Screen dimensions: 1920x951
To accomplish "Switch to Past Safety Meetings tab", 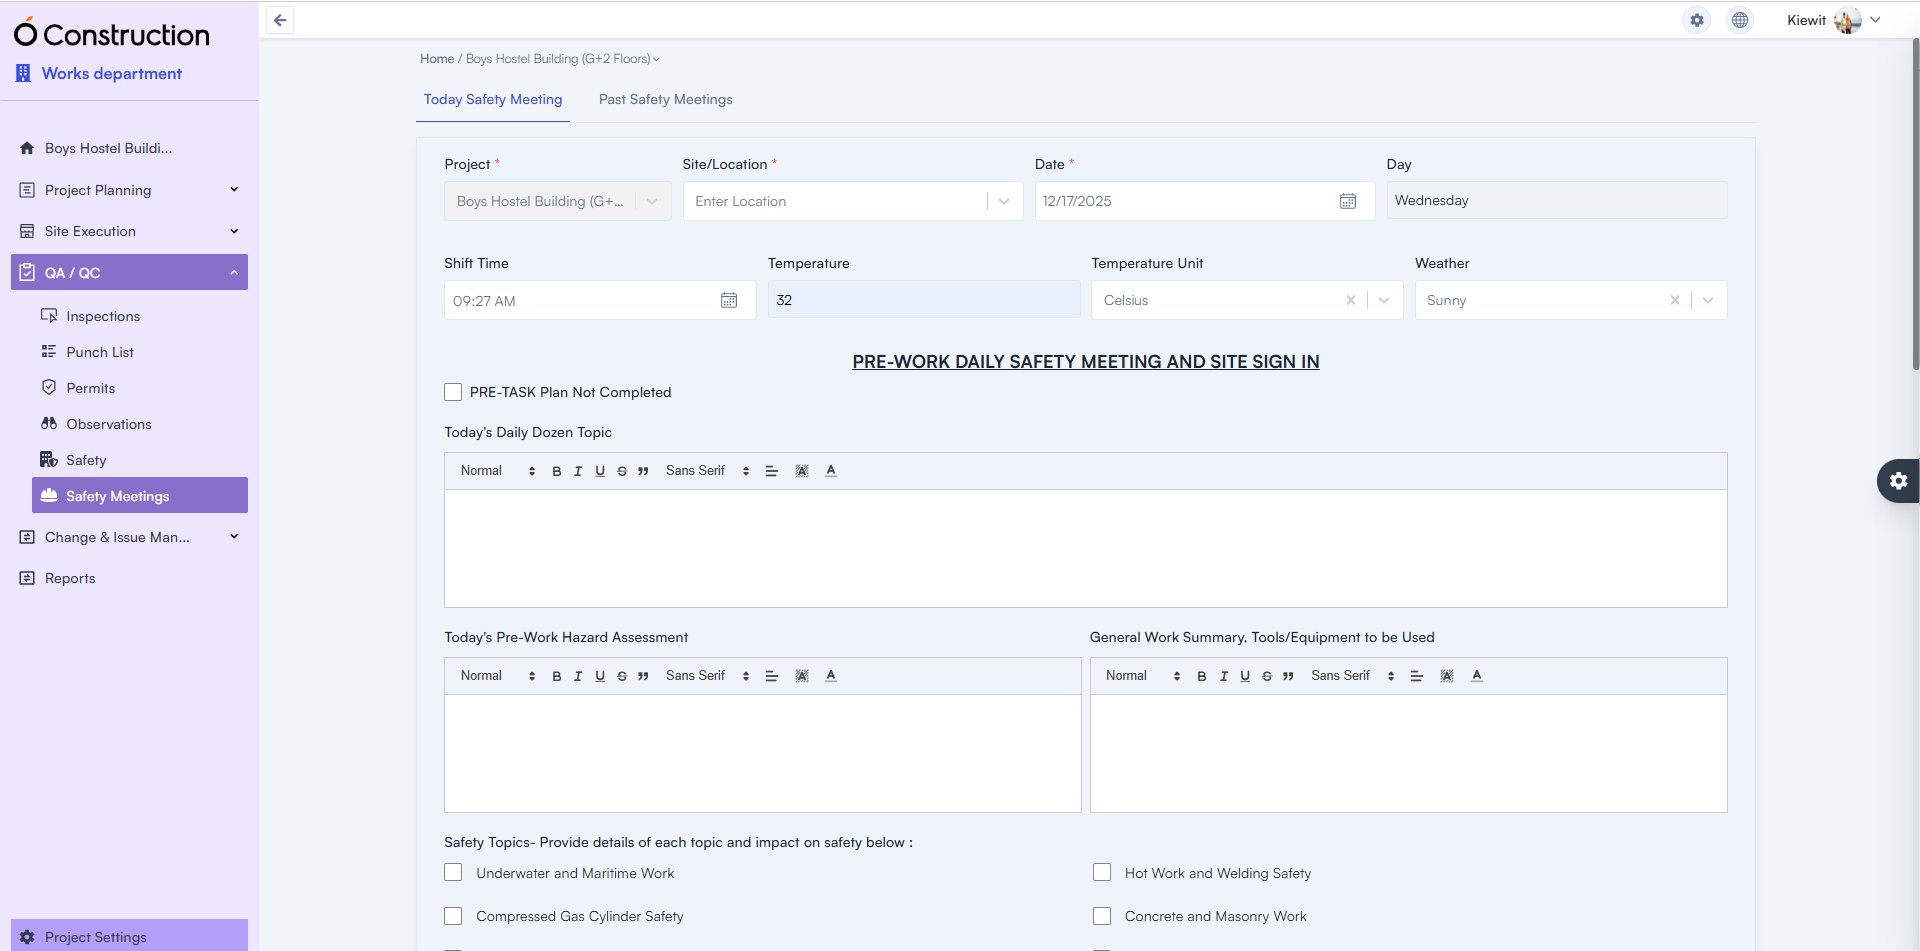I will 665,99.
